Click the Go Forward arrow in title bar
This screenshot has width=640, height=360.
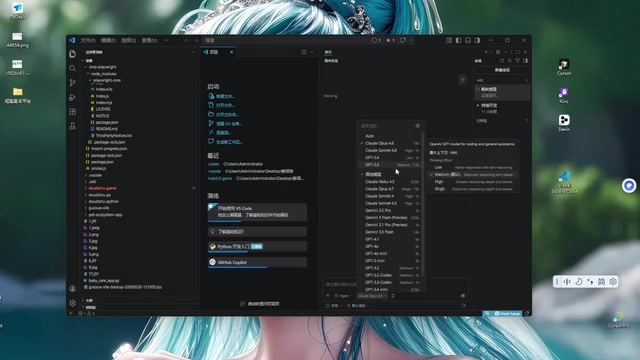tap(196, 40)
